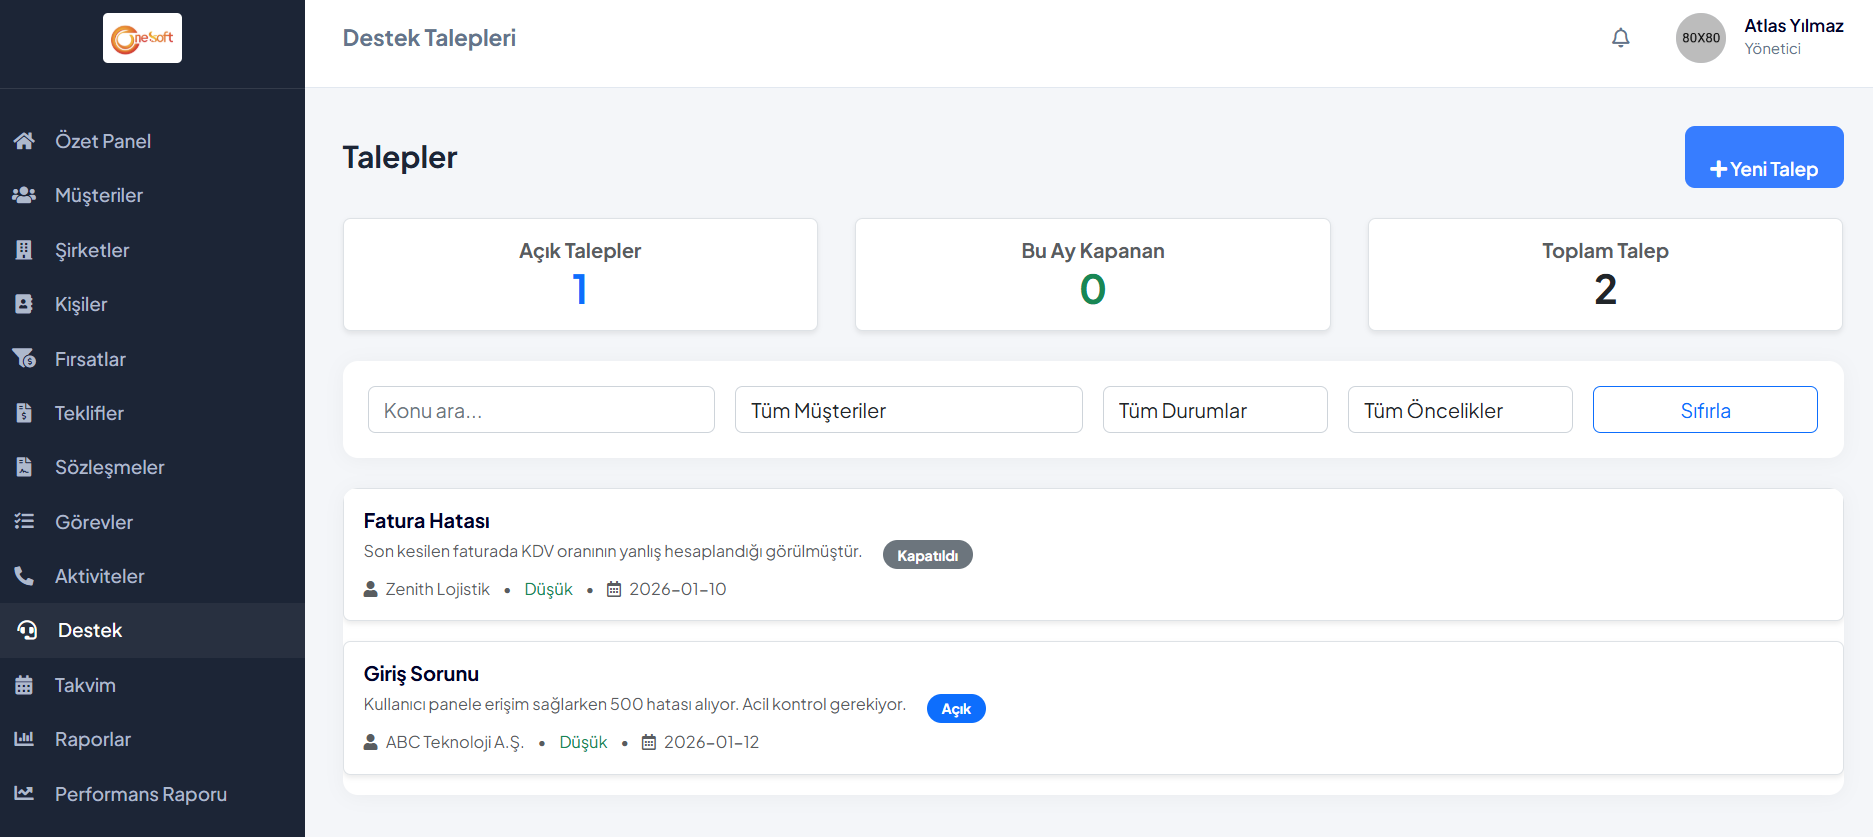Go to Teklifler in the sidebar

point(89,413)
